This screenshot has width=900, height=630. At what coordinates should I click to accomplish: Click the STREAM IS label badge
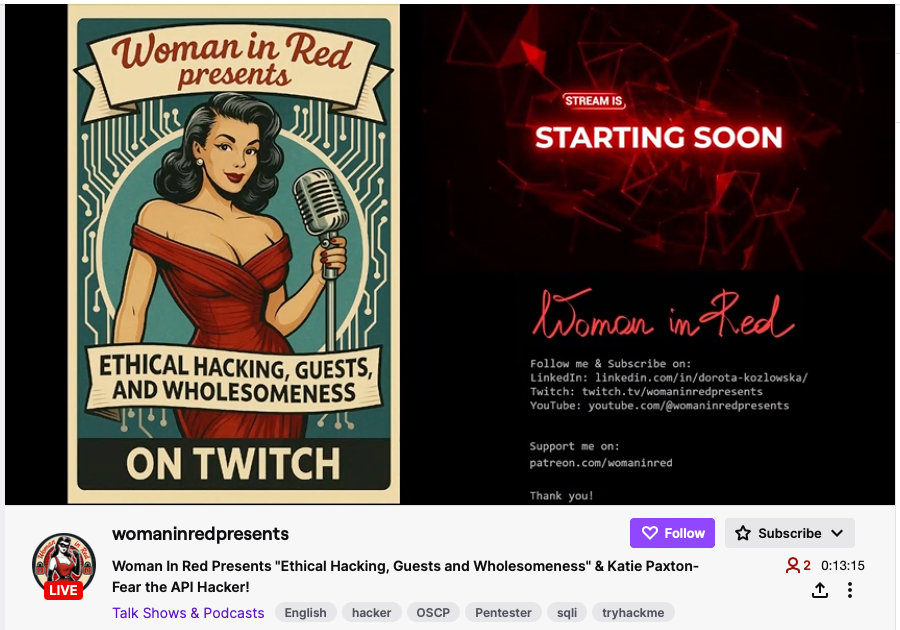point(593,101)
